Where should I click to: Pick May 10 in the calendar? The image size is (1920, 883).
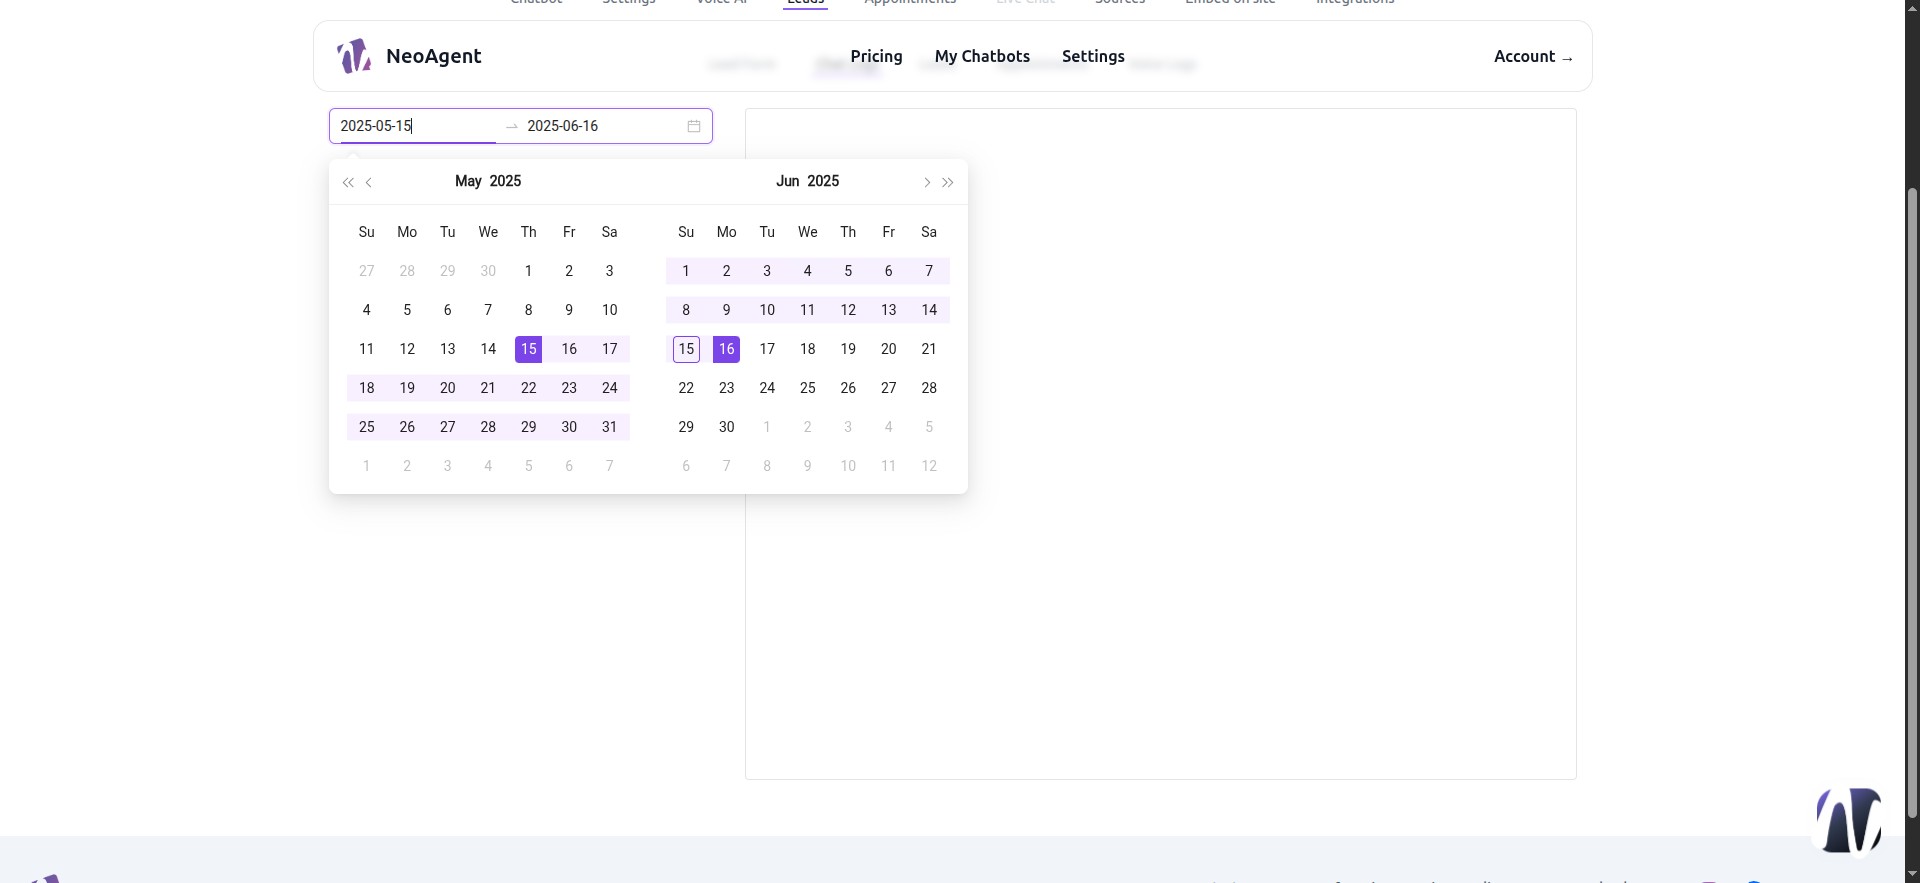point(610,310)
